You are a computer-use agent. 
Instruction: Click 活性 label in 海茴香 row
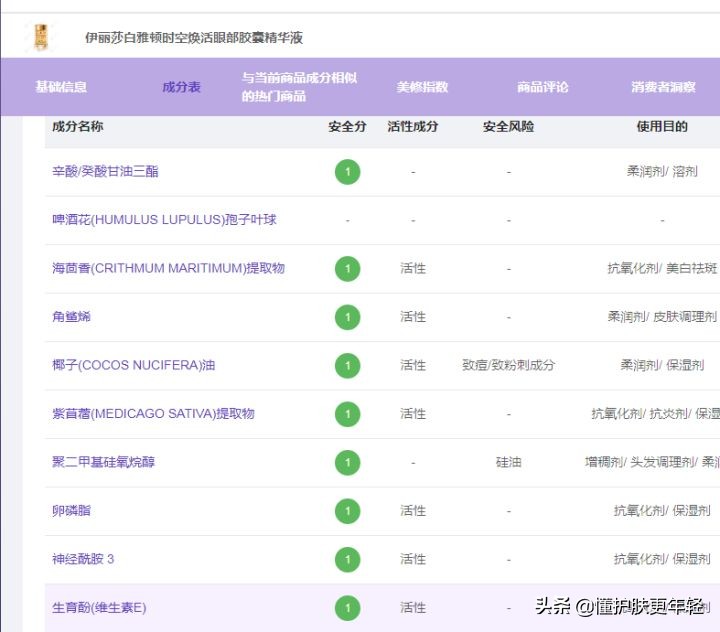[413, 268]
